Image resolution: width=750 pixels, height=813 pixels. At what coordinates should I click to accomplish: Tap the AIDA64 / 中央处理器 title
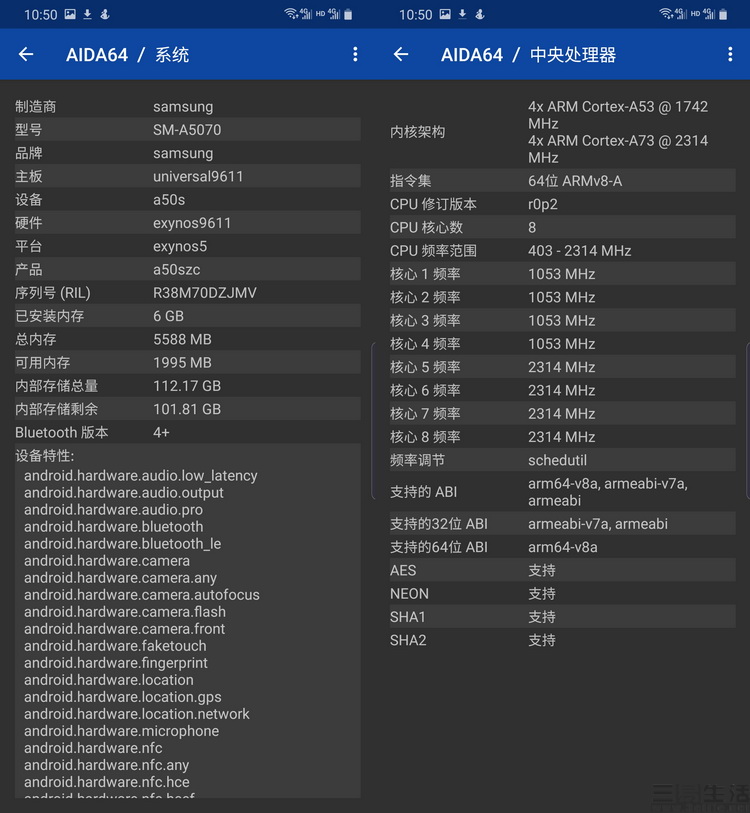click(x=529, y=54)
